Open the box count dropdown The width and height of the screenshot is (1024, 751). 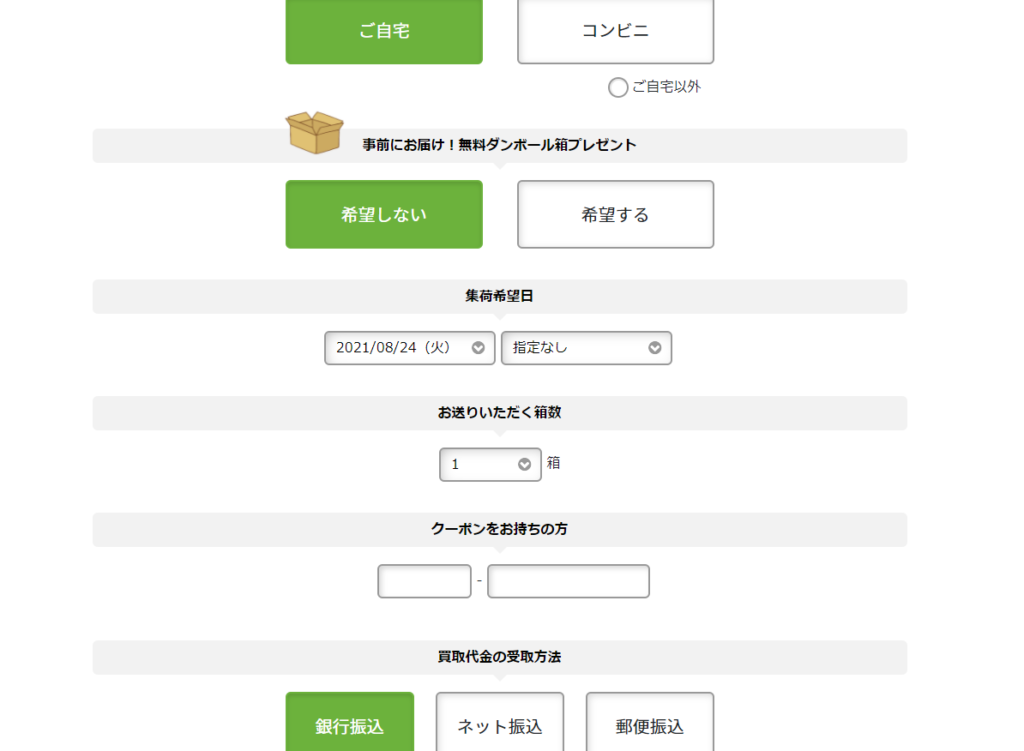click(x=490, y=464)
